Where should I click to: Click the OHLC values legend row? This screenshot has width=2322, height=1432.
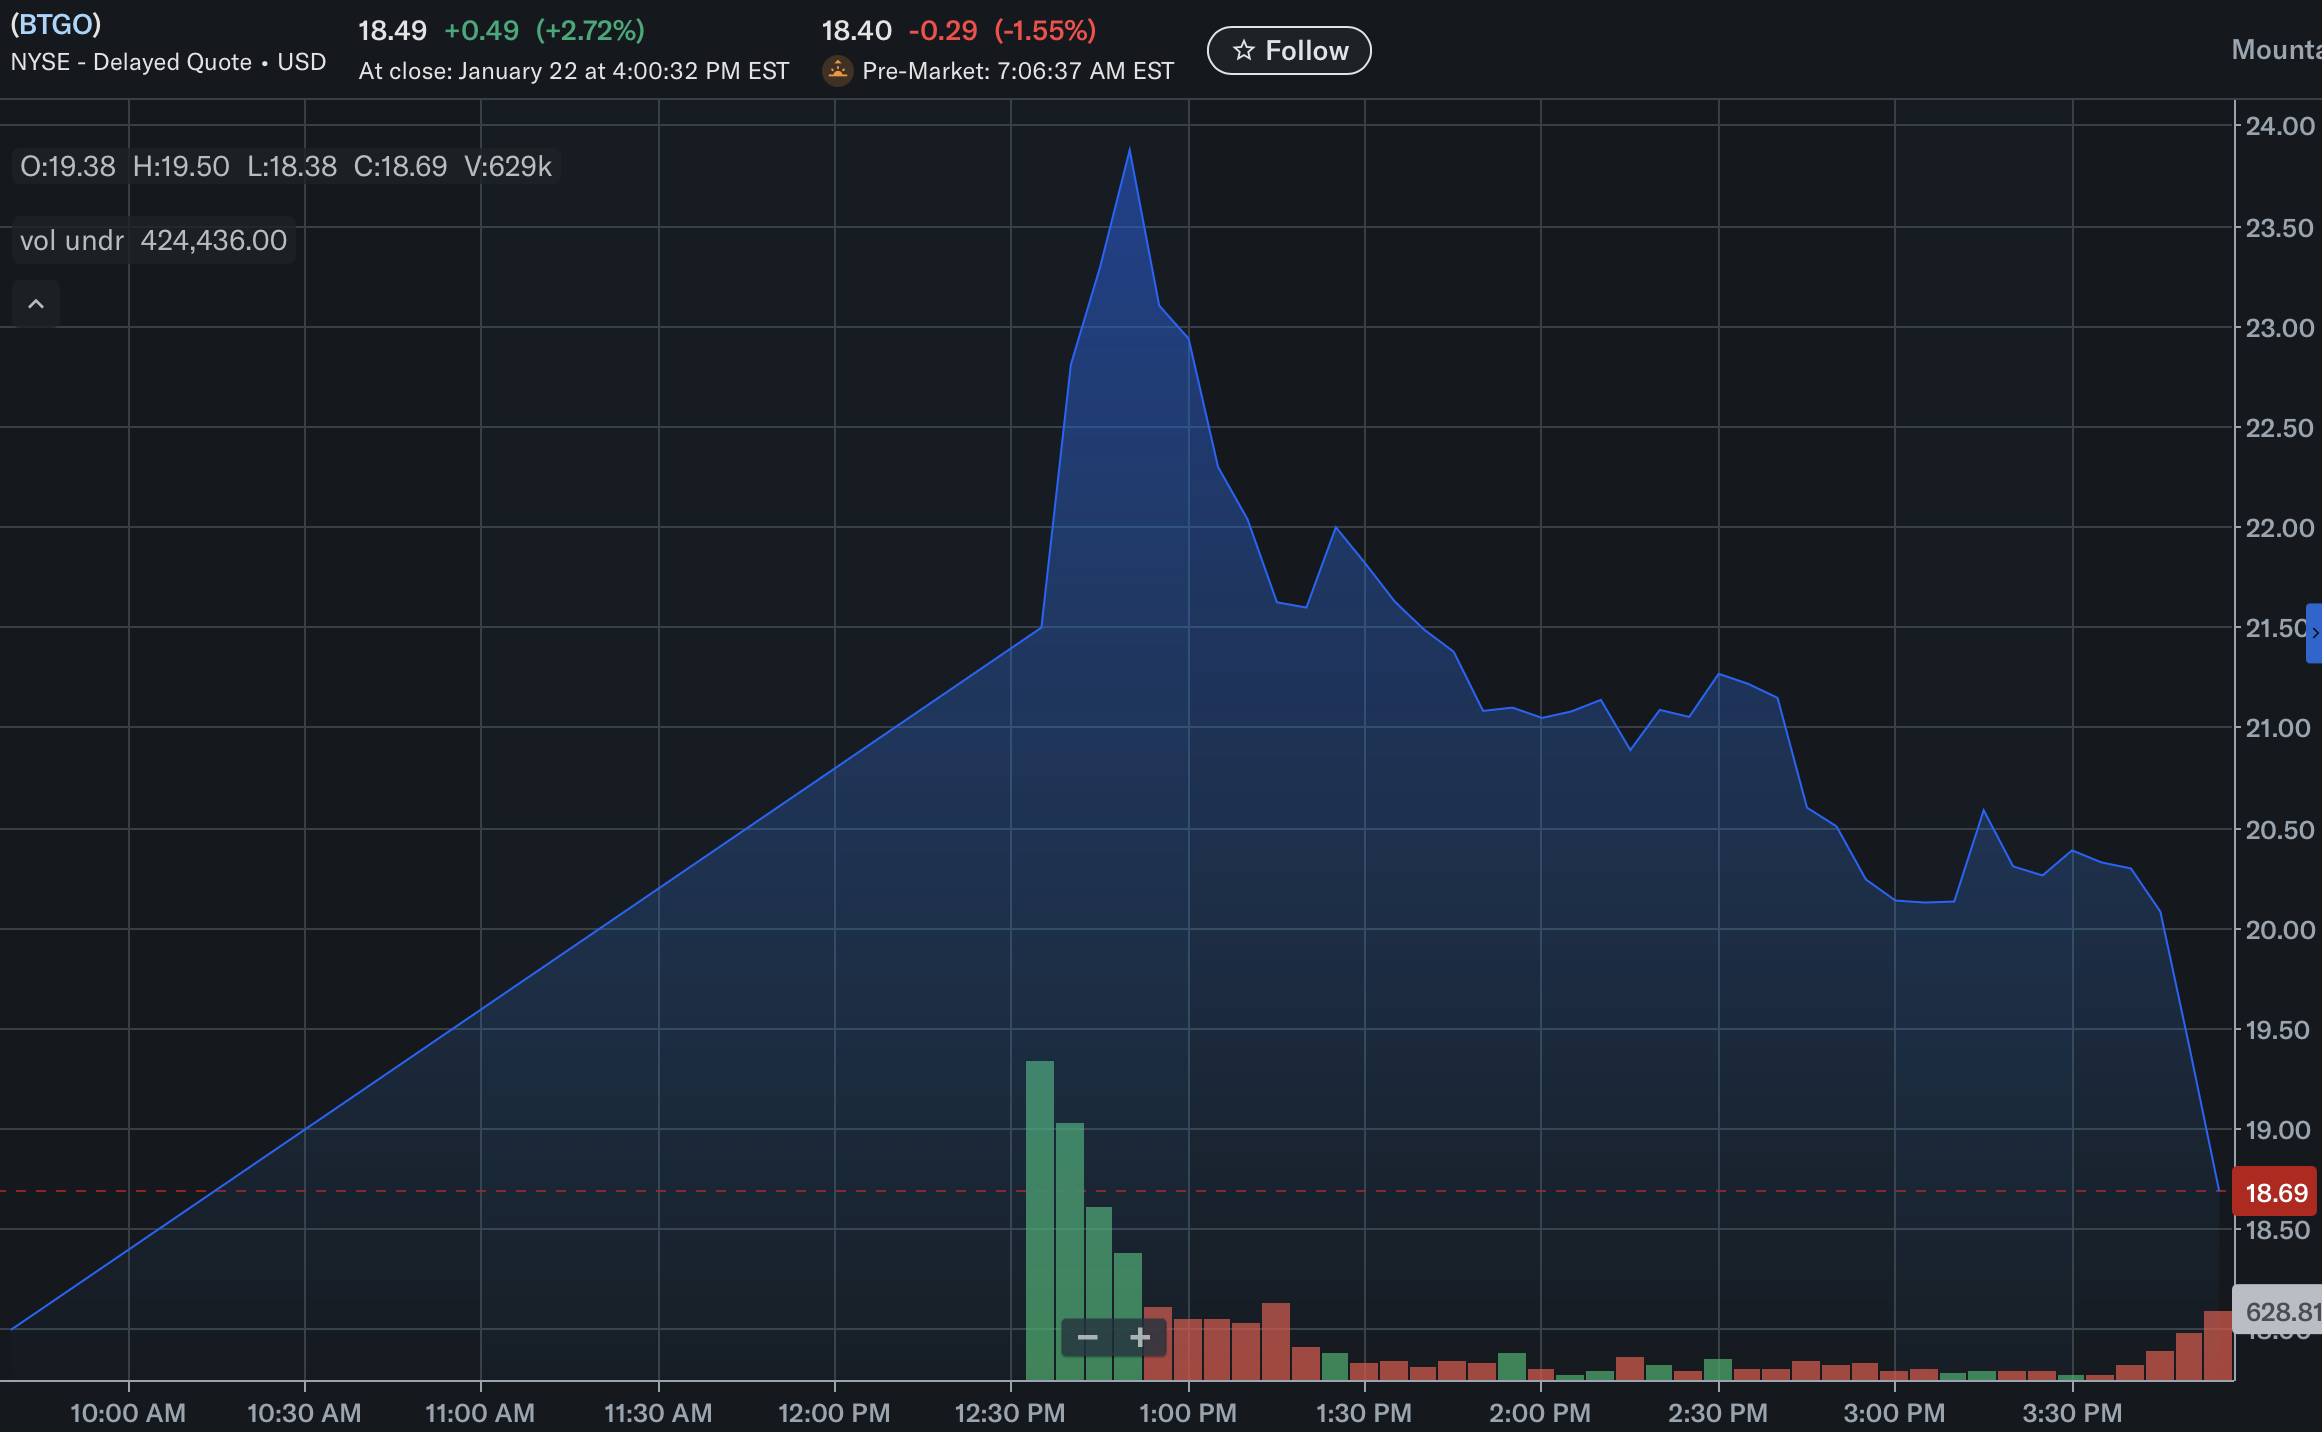click(x=286, y=166)
